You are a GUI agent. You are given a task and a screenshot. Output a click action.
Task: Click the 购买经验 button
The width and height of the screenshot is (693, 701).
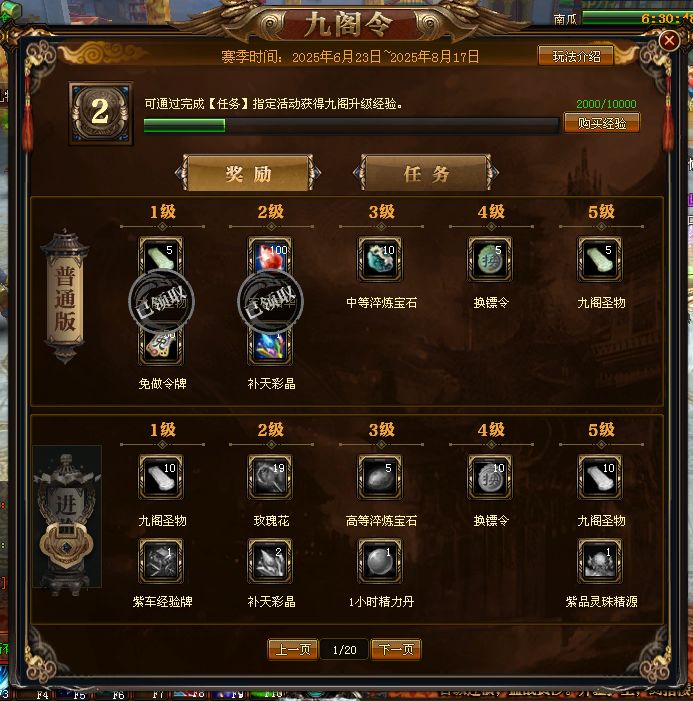(x=602, y=123)
